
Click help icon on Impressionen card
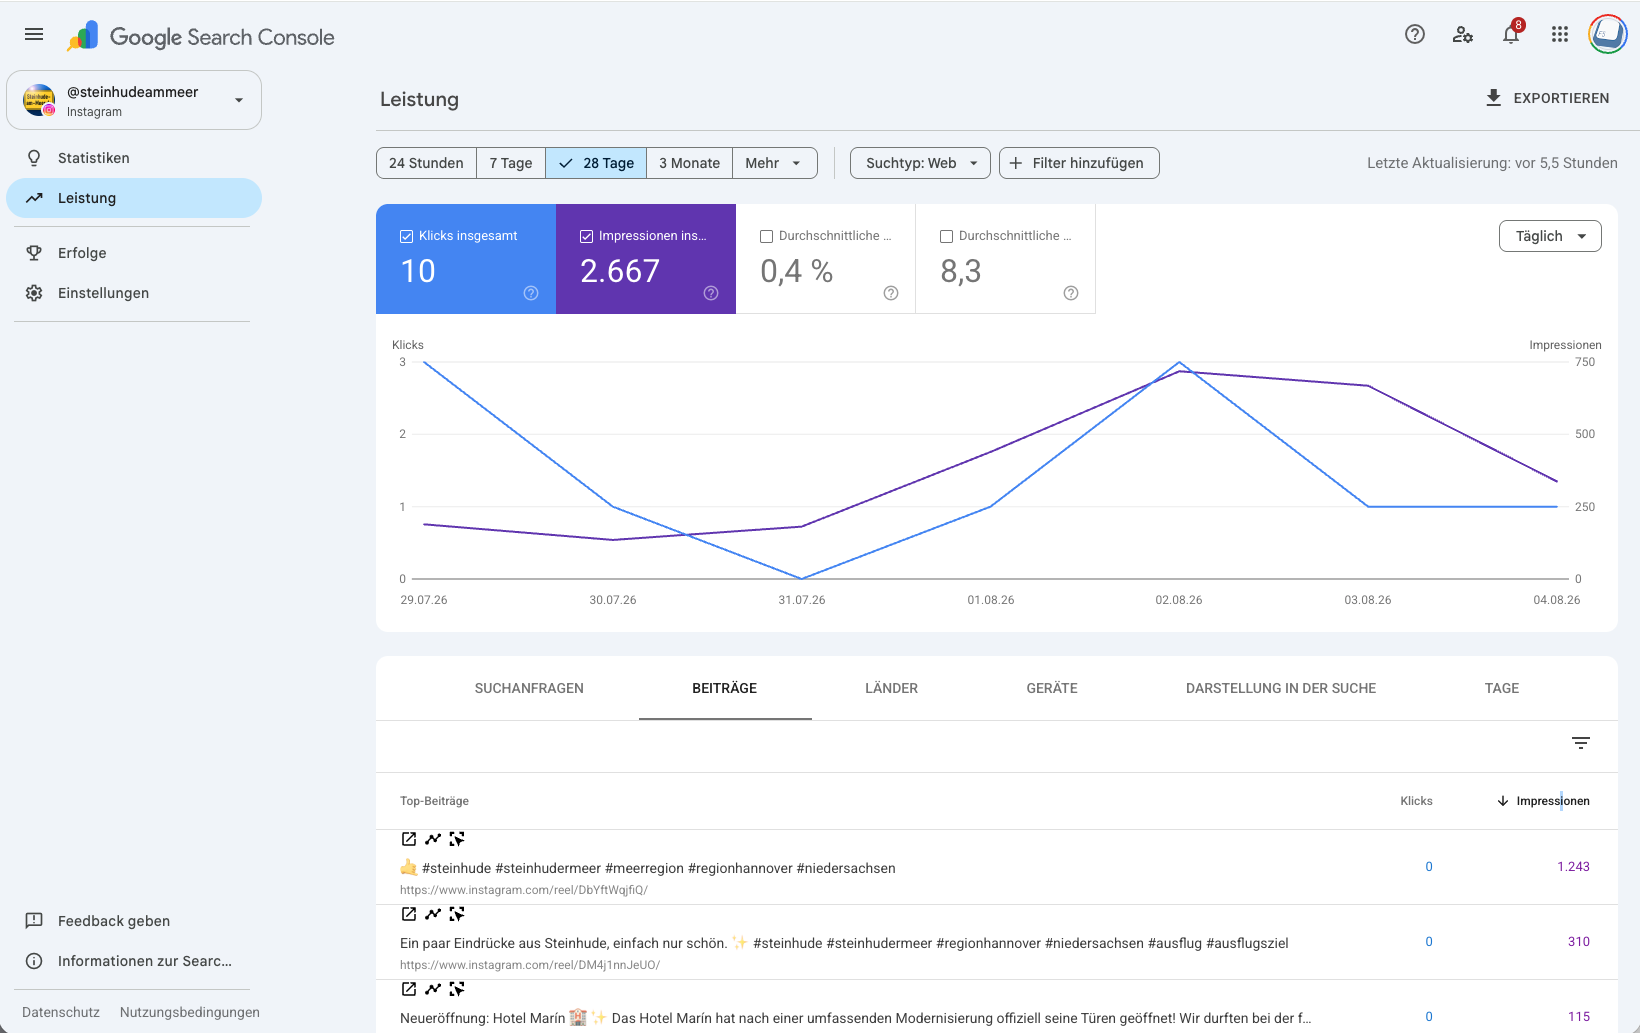[x=711, y=293]
